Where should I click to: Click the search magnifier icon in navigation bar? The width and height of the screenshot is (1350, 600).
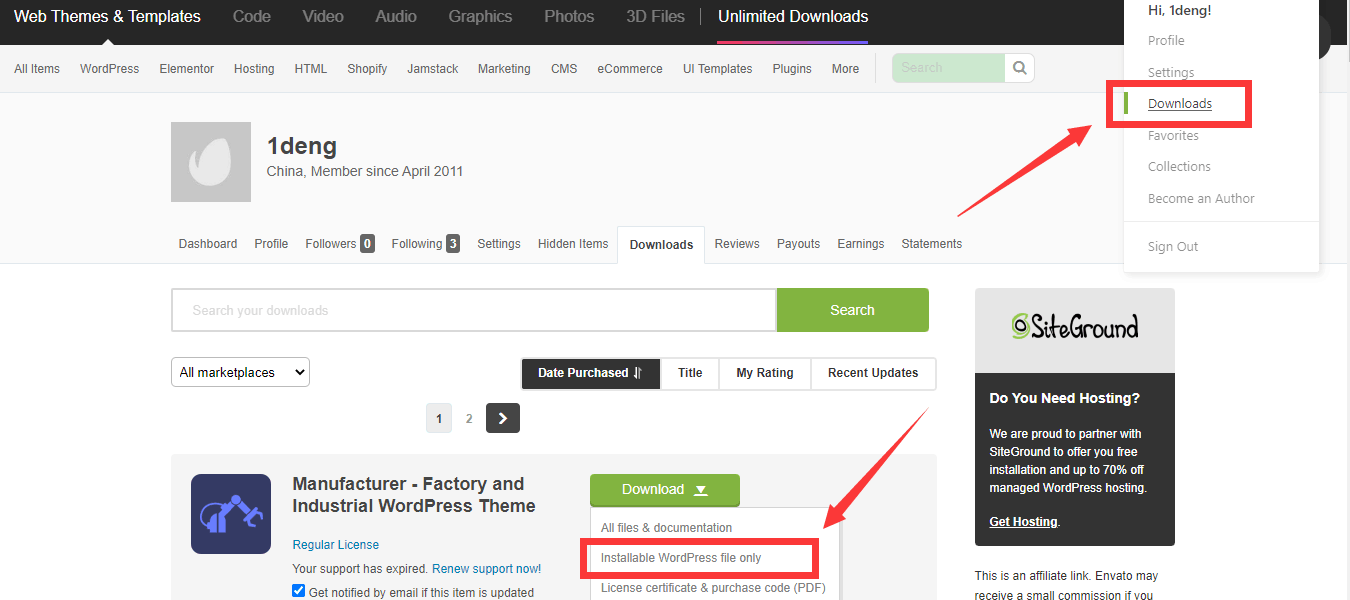1019,68
